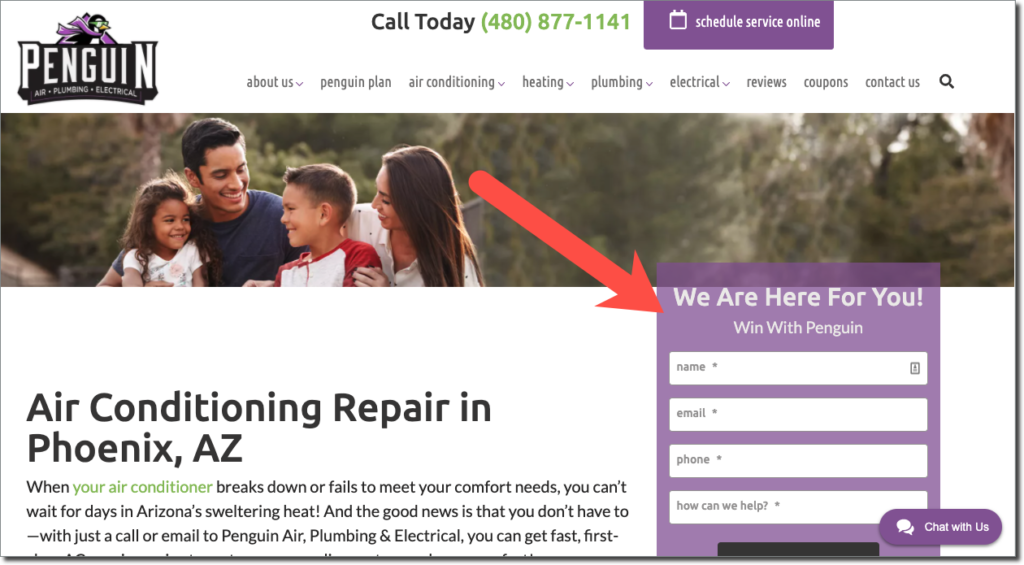1024x565 pixels.
Task: Open the heating dropdown menu
Action: tap(547, 82)
